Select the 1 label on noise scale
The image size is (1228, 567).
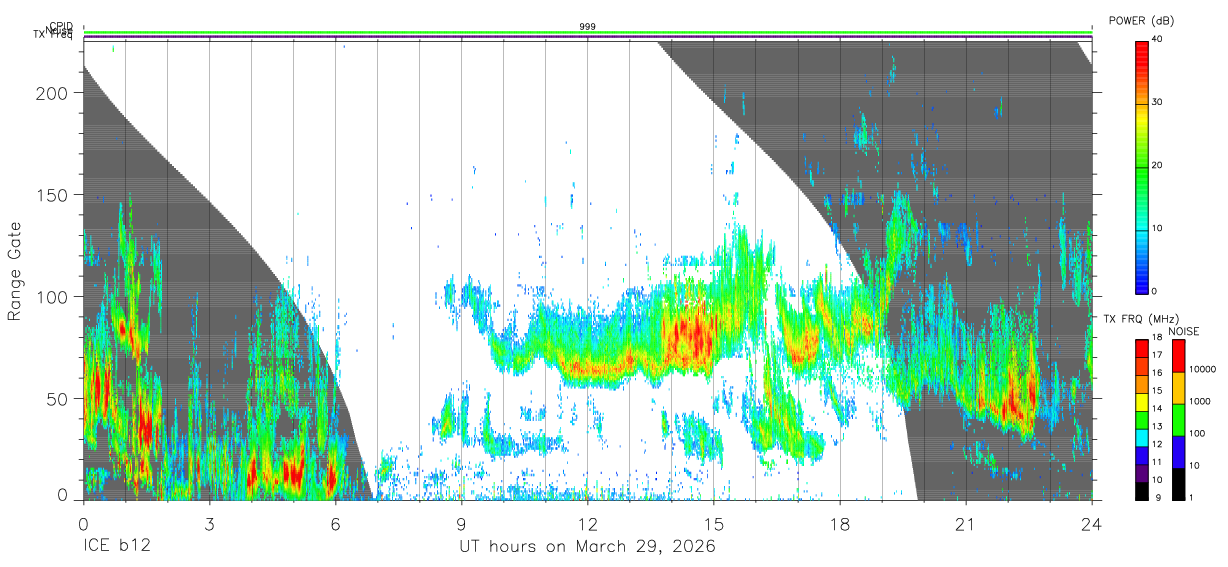(x=1192, y=497)
